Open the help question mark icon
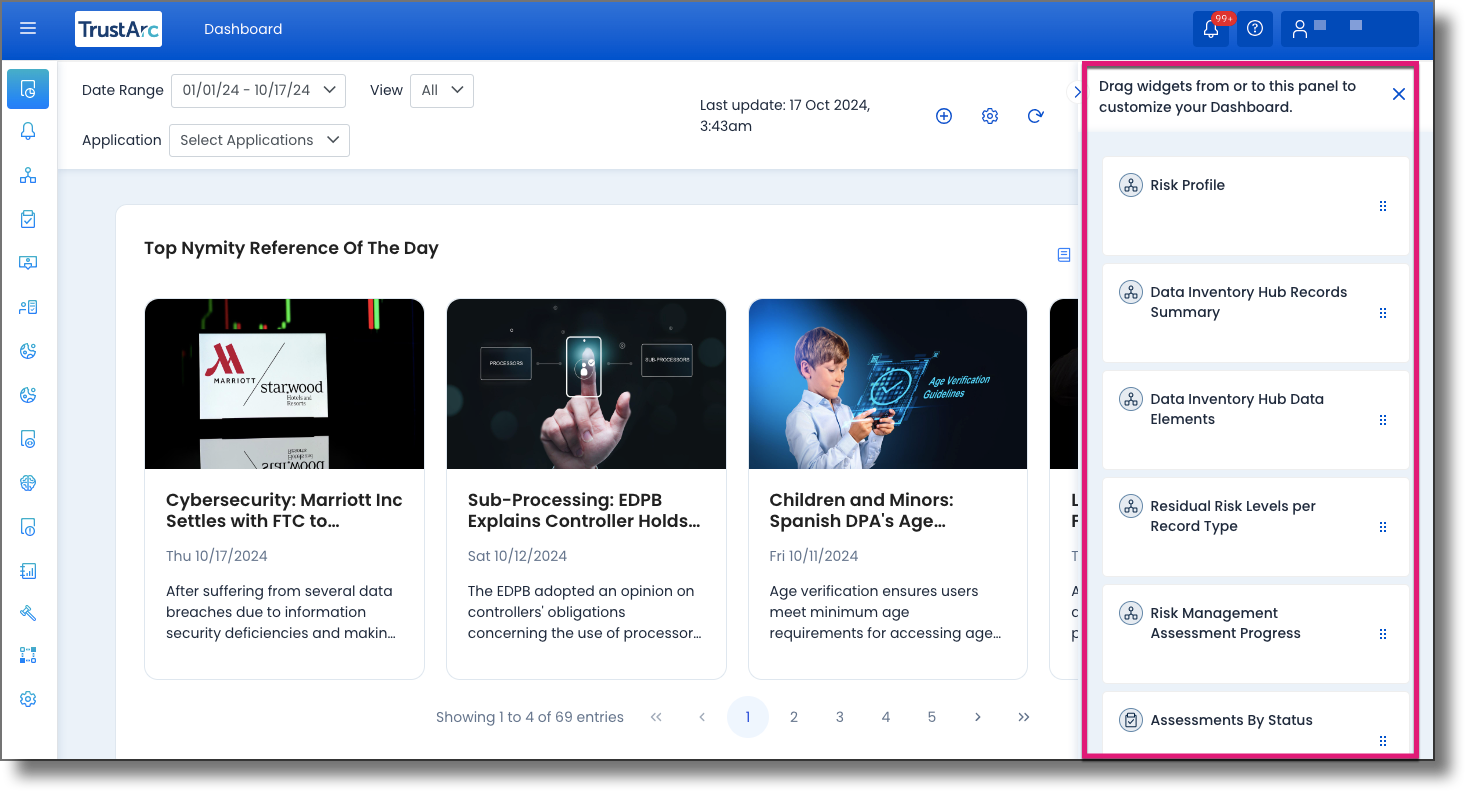The width and height of the screenshot is (1466, 792). point(1255,29)
